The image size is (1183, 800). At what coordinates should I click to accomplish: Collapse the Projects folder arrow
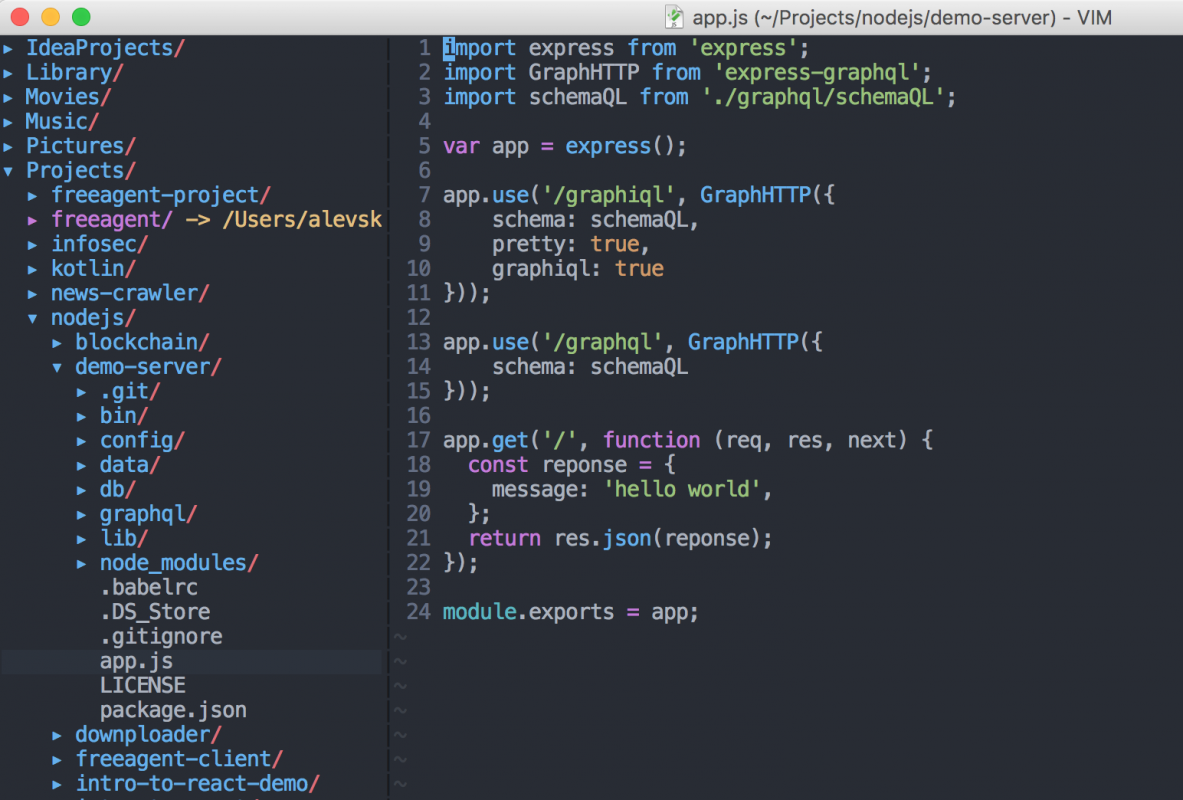click(9, 171)
